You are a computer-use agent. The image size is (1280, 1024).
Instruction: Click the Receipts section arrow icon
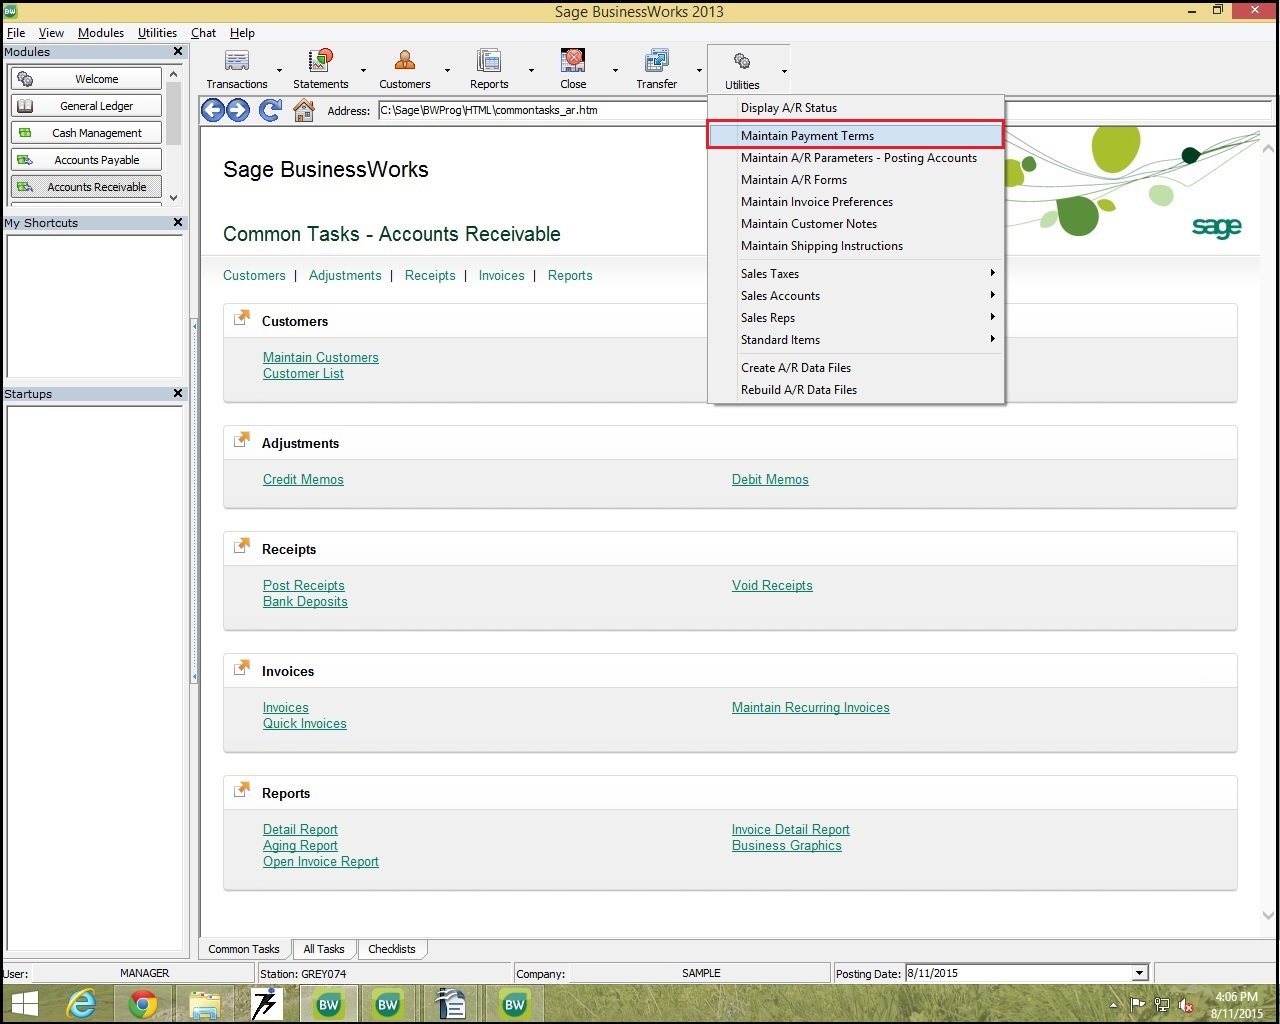tap(241, 546)
